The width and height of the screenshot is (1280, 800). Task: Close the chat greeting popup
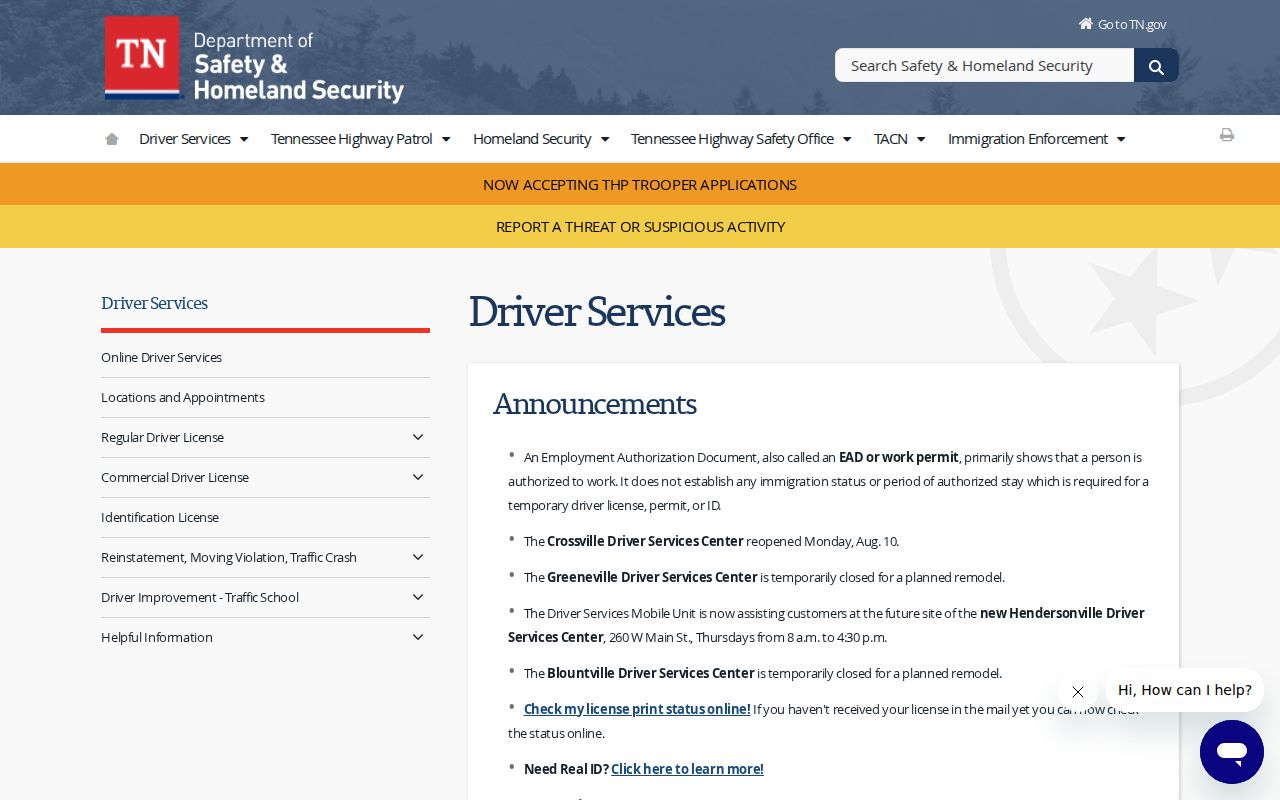click(x=1077, y=692)
